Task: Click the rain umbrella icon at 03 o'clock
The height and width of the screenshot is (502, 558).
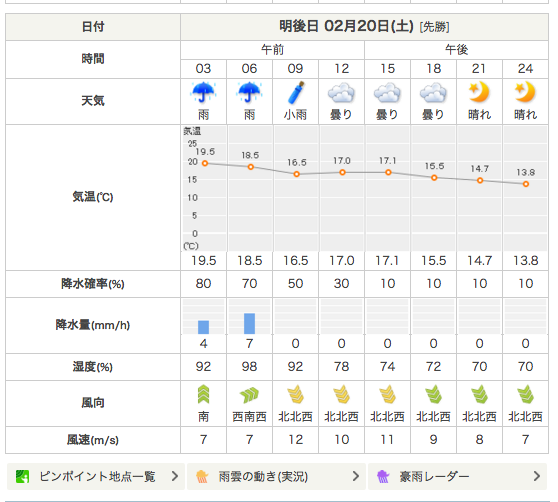Action: point(203,92)
